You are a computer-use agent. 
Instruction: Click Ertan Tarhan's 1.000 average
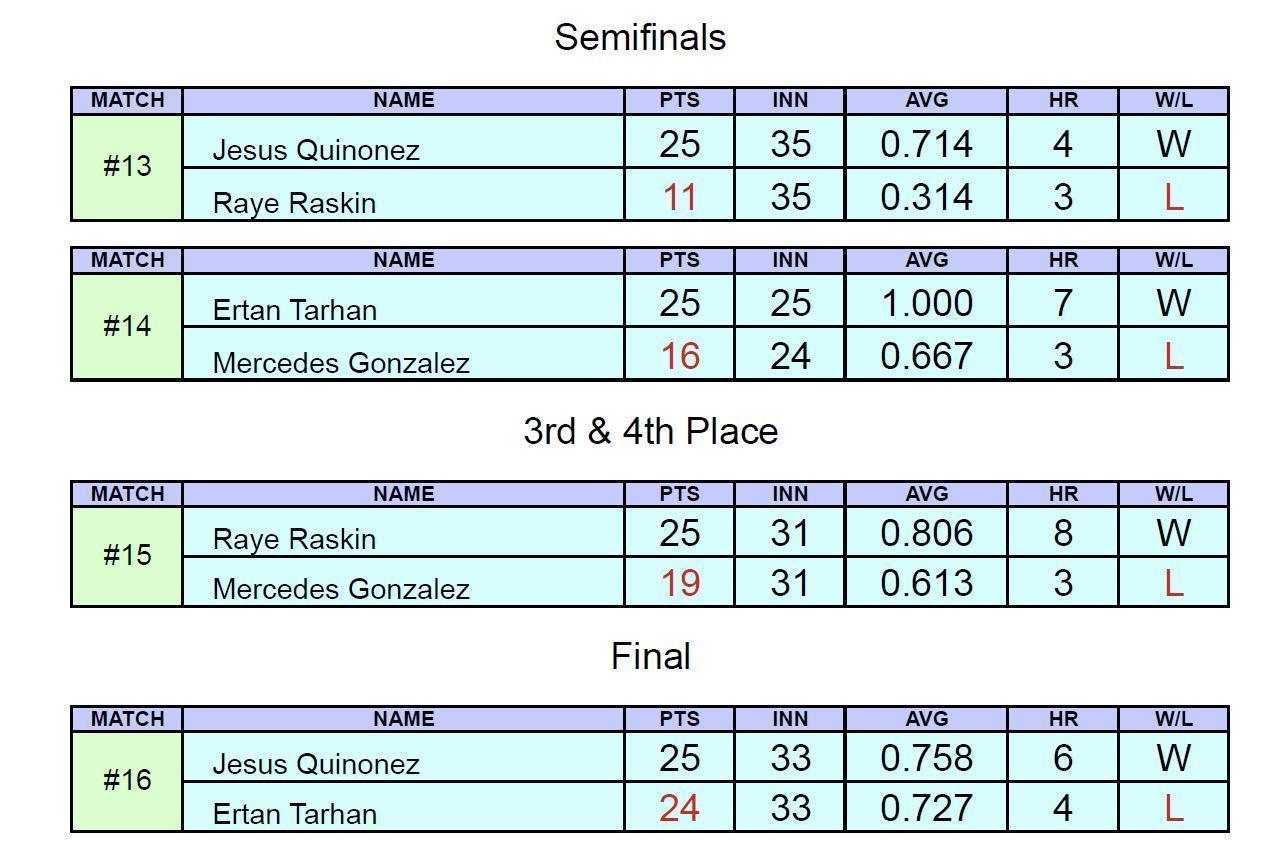point(926,303)
